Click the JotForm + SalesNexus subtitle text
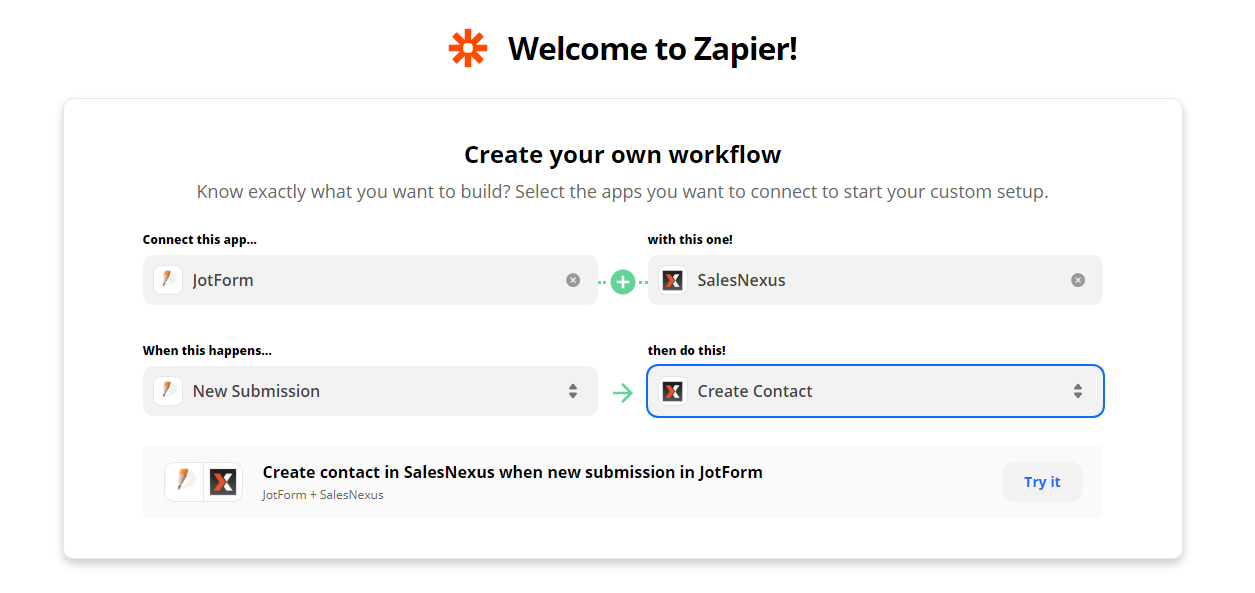This screenshot has height=593, width=1255. click(323, 495)
